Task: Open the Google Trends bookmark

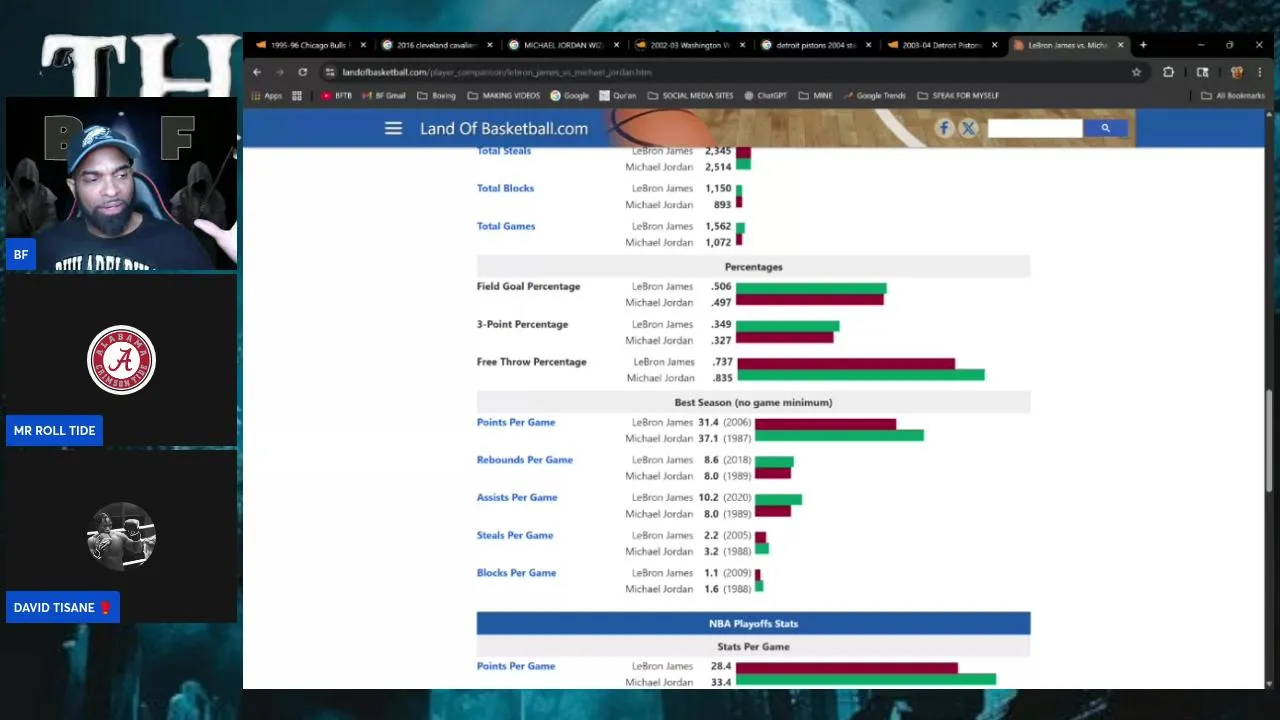Action: point(874,96)
